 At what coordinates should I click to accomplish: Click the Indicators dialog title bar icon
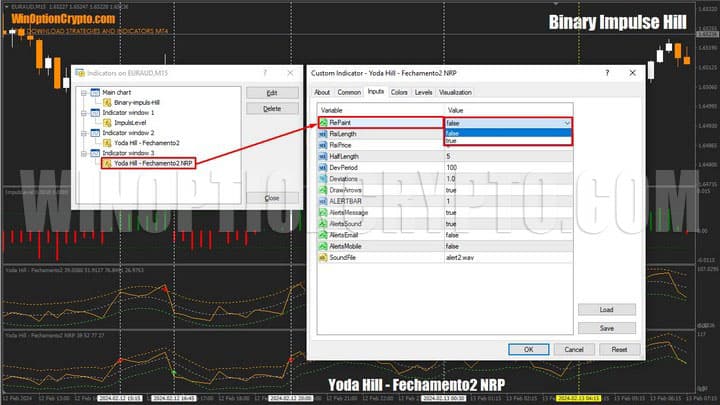point(80,73)
